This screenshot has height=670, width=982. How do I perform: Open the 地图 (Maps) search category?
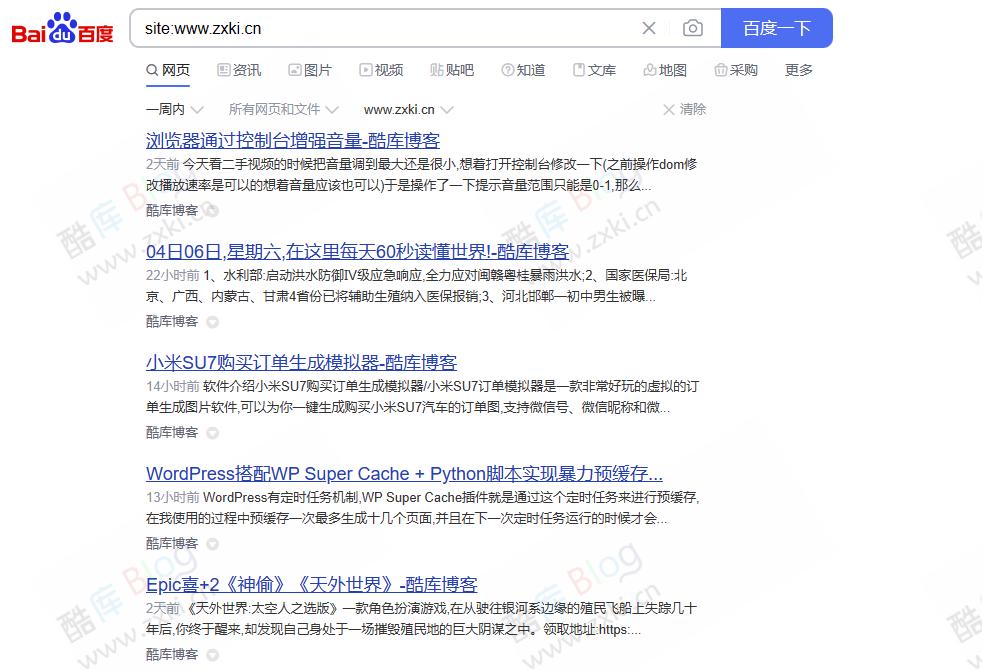[x=665, y=70]
